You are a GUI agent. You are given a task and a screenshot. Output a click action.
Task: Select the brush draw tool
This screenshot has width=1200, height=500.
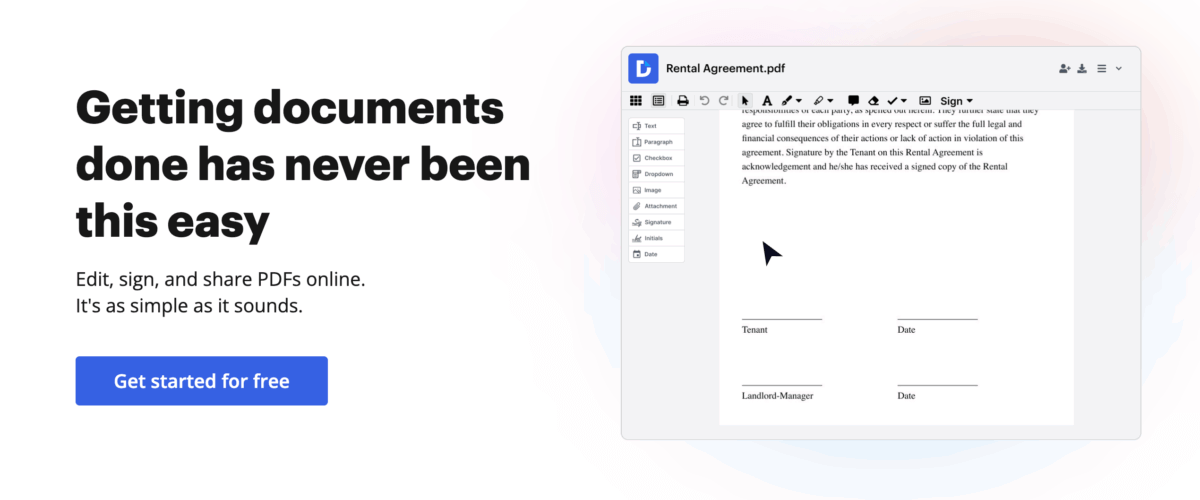[787, 101]
